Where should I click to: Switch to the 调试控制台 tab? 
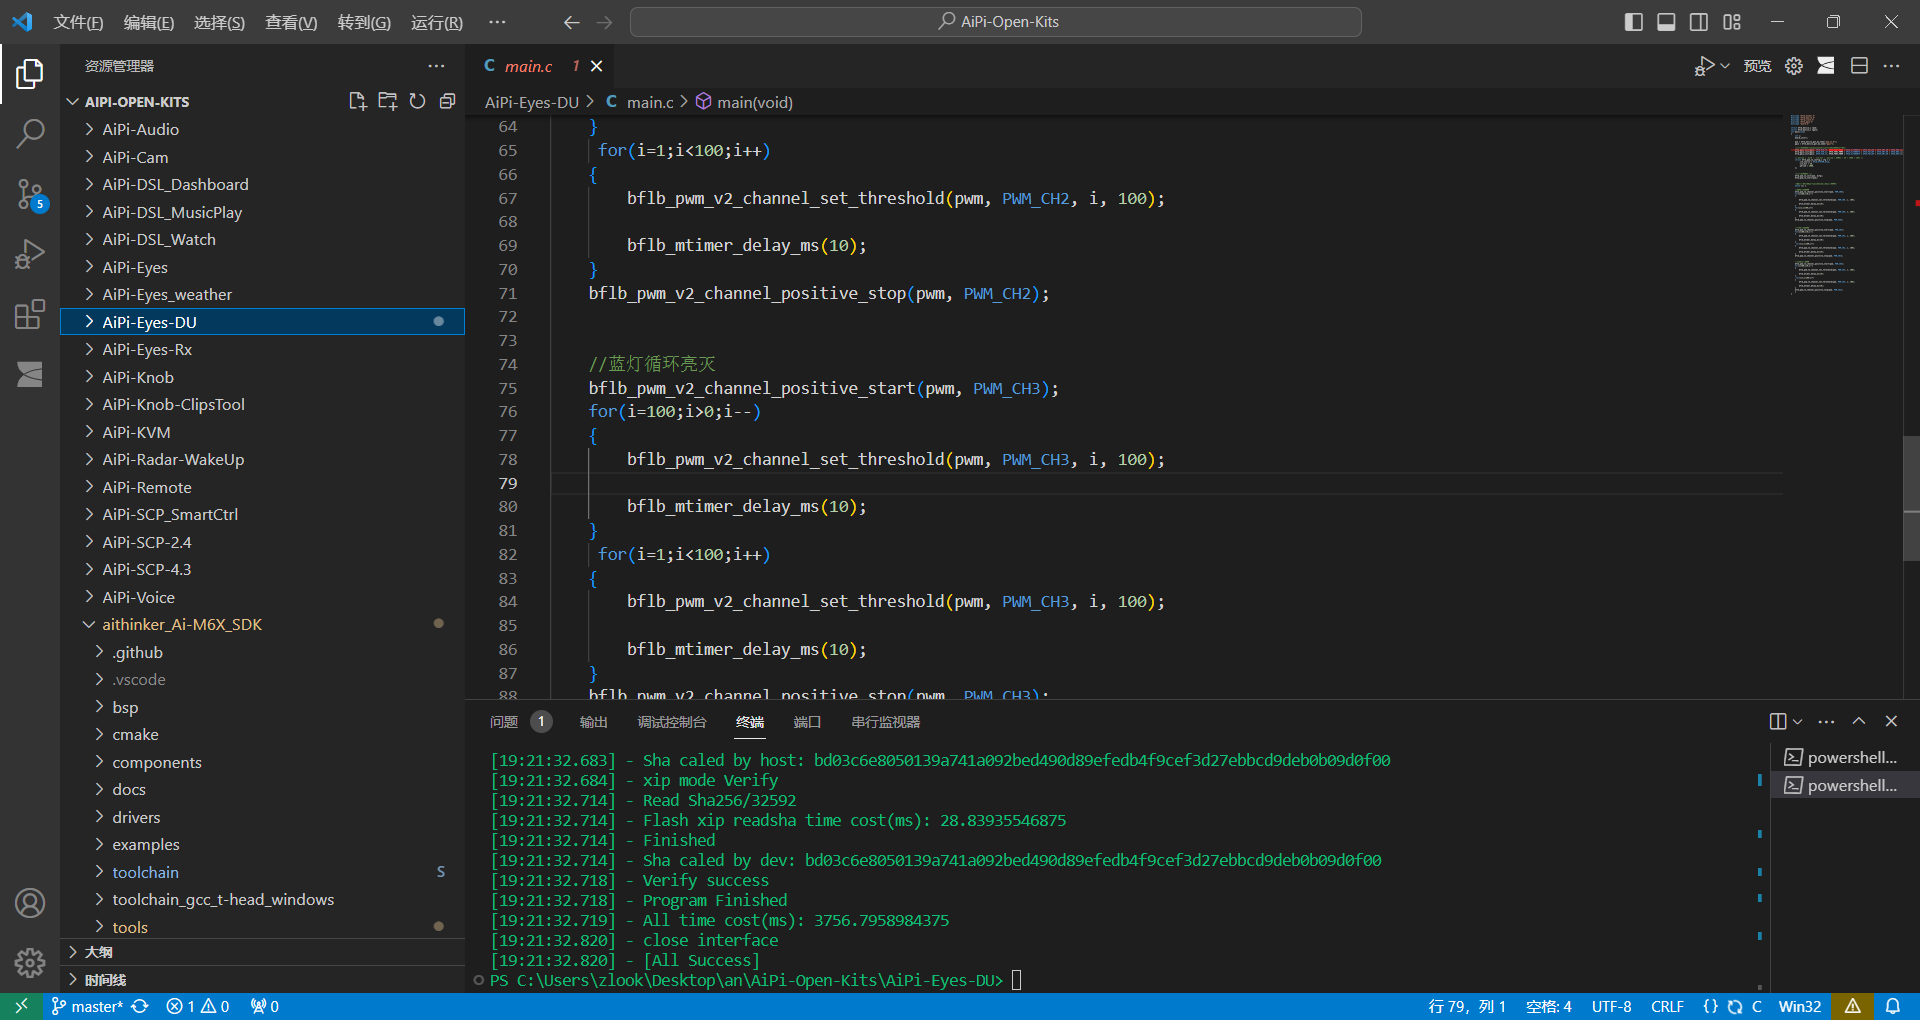coord(672,722)
